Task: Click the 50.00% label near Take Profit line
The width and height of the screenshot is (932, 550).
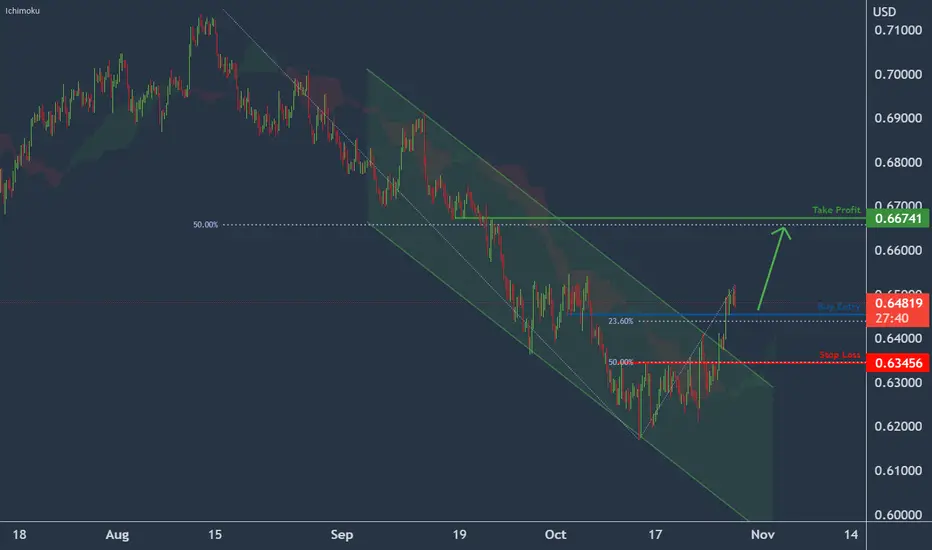Action: tap(206, 225)
